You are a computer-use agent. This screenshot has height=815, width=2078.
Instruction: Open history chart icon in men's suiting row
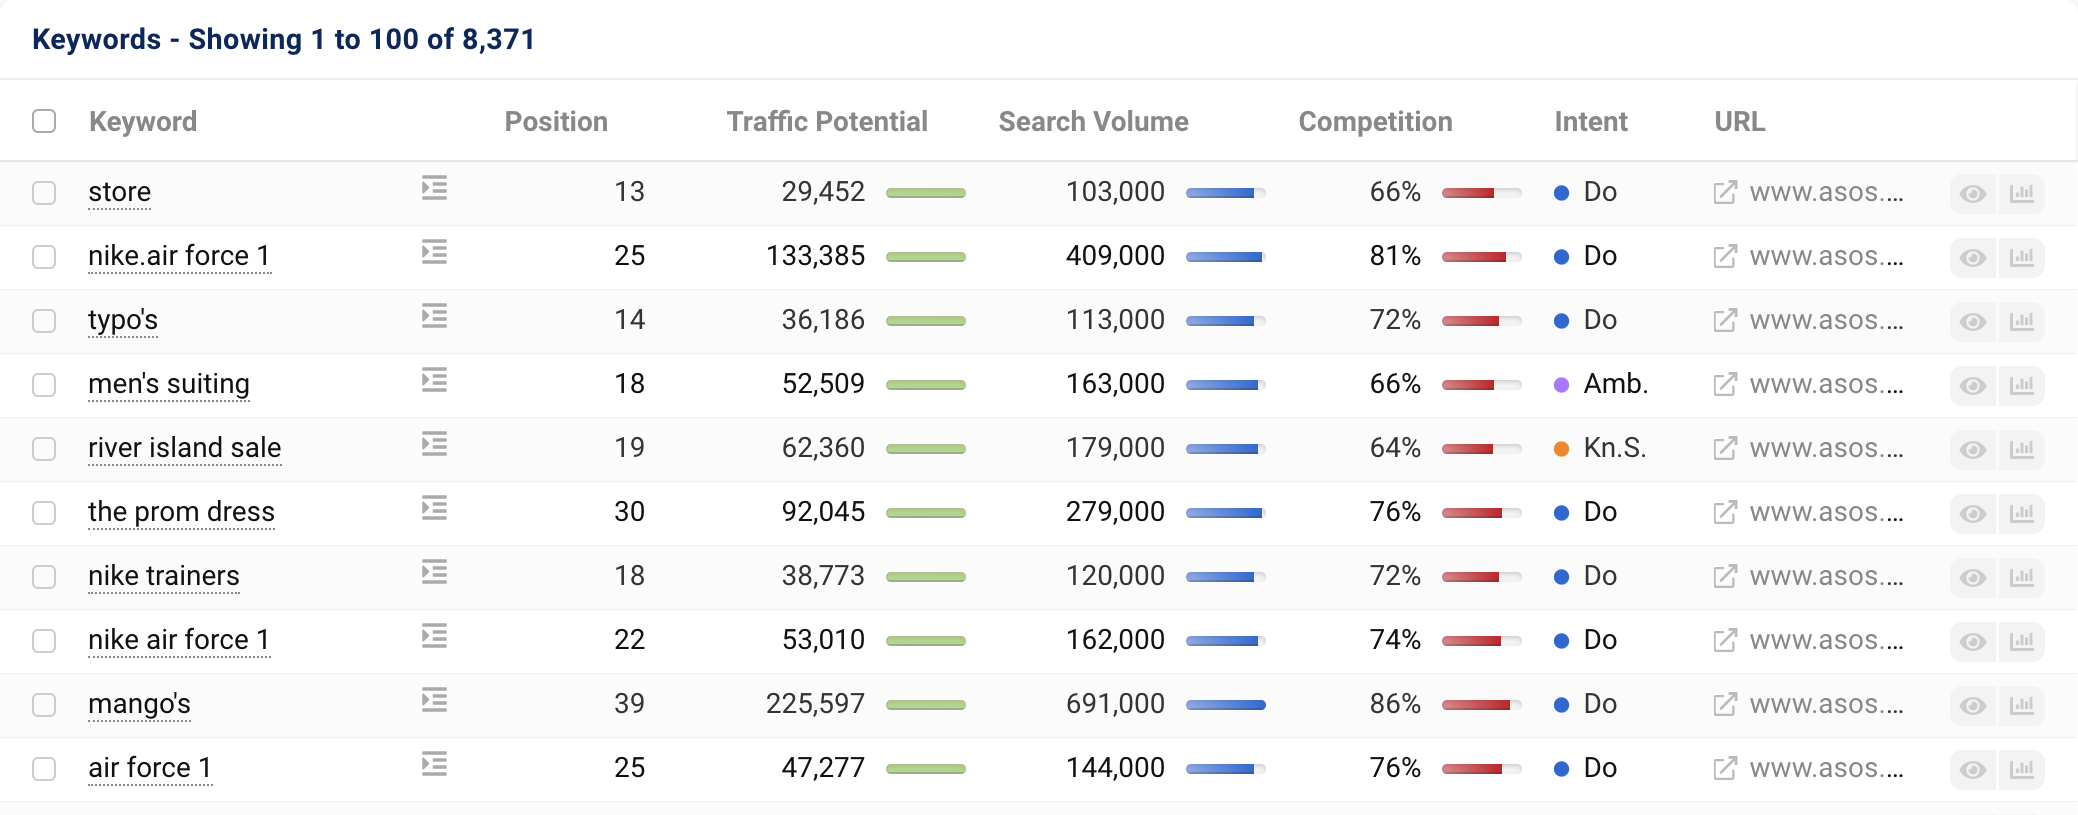[2021, 385]
